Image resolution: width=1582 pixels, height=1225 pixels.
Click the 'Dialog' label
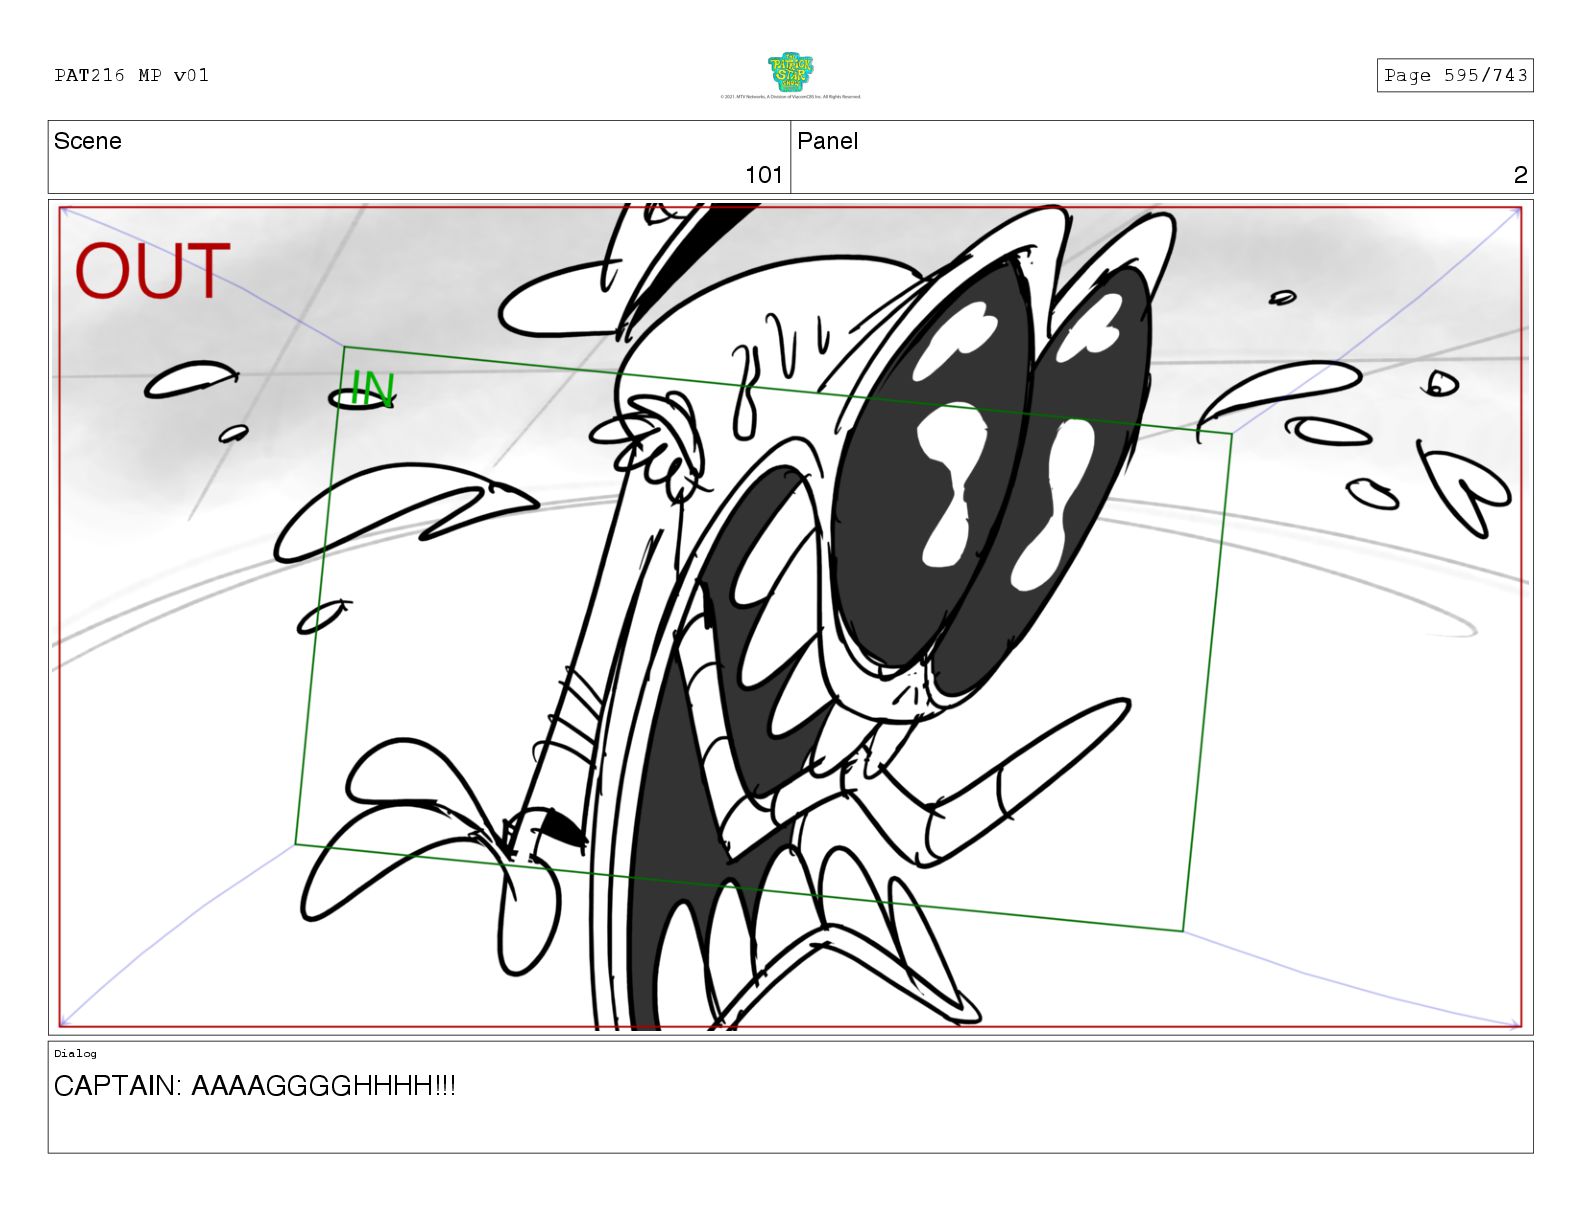(76, 1053)
